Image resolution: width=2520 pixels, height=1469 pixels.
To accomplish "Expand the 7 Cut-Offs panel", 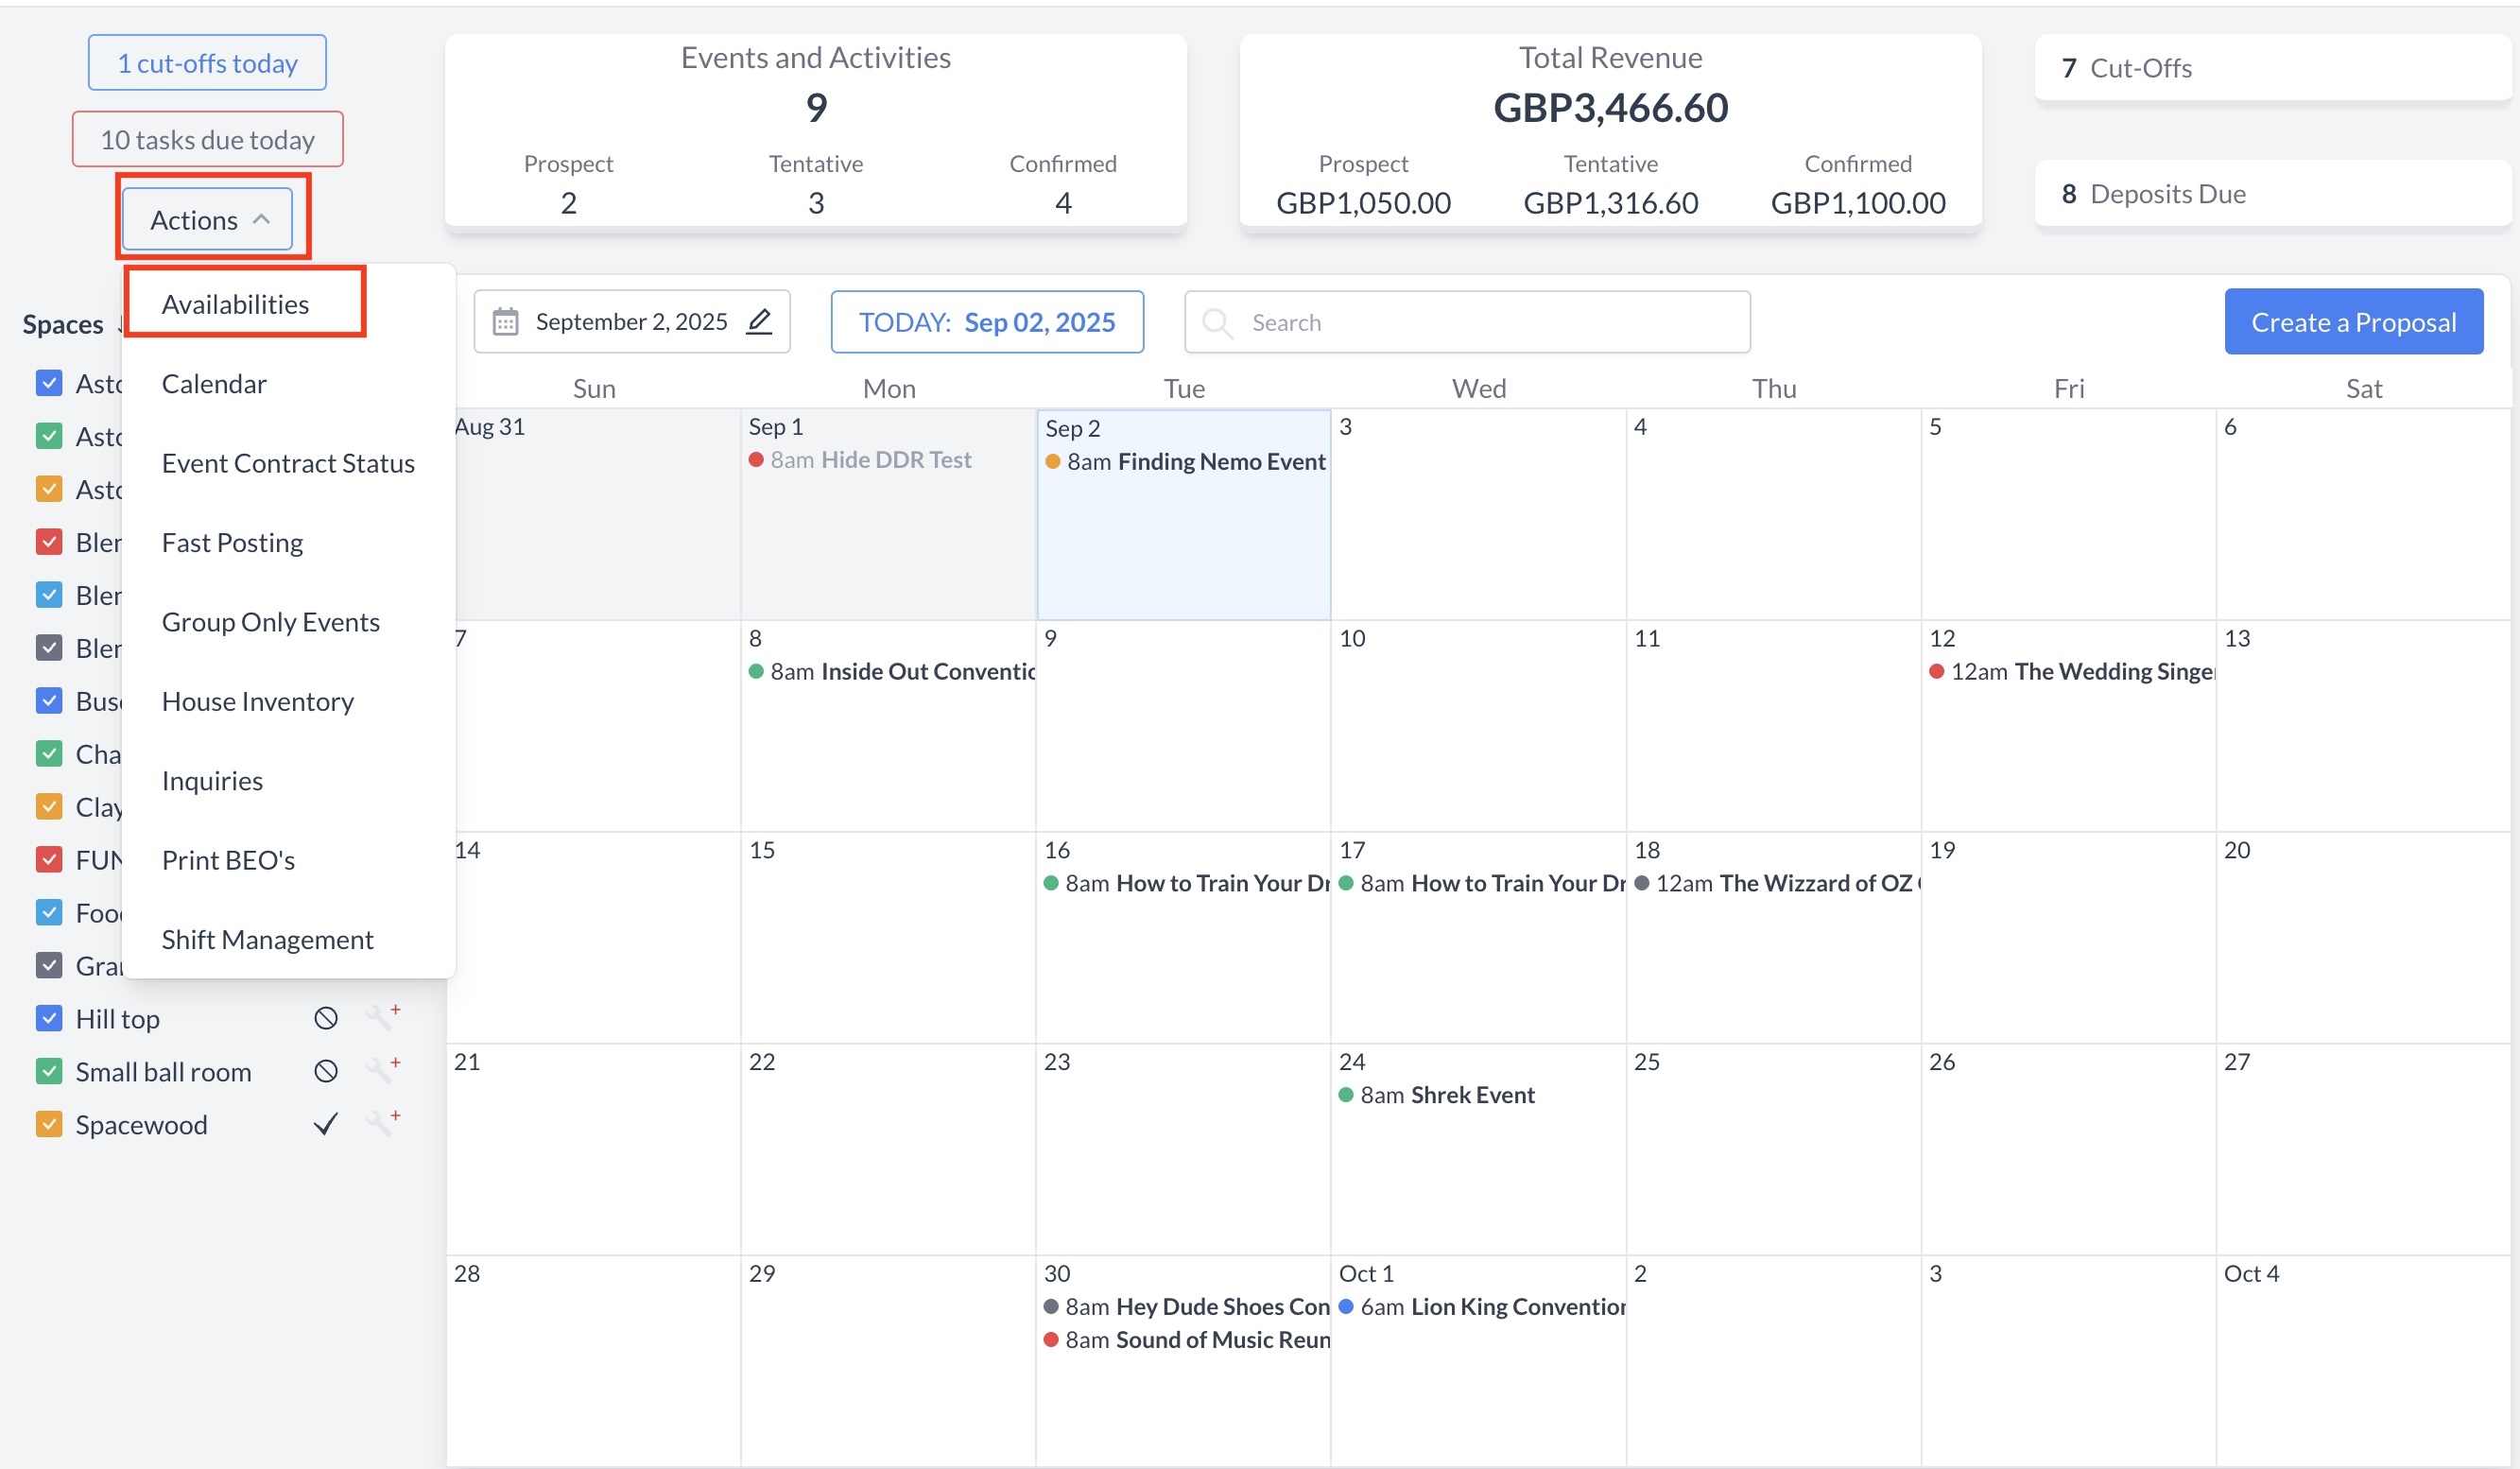I will click(x=2270, y=68).
